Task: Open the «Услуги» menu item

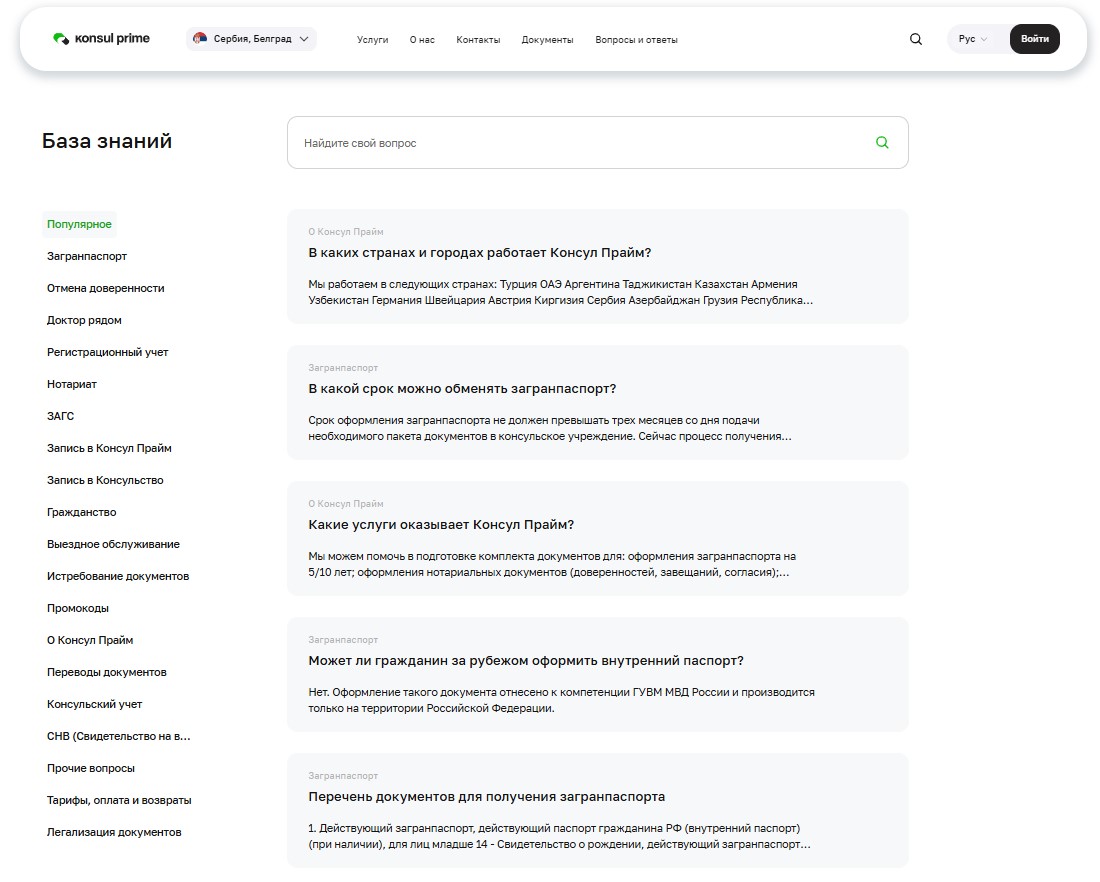Action: point(372,39)
